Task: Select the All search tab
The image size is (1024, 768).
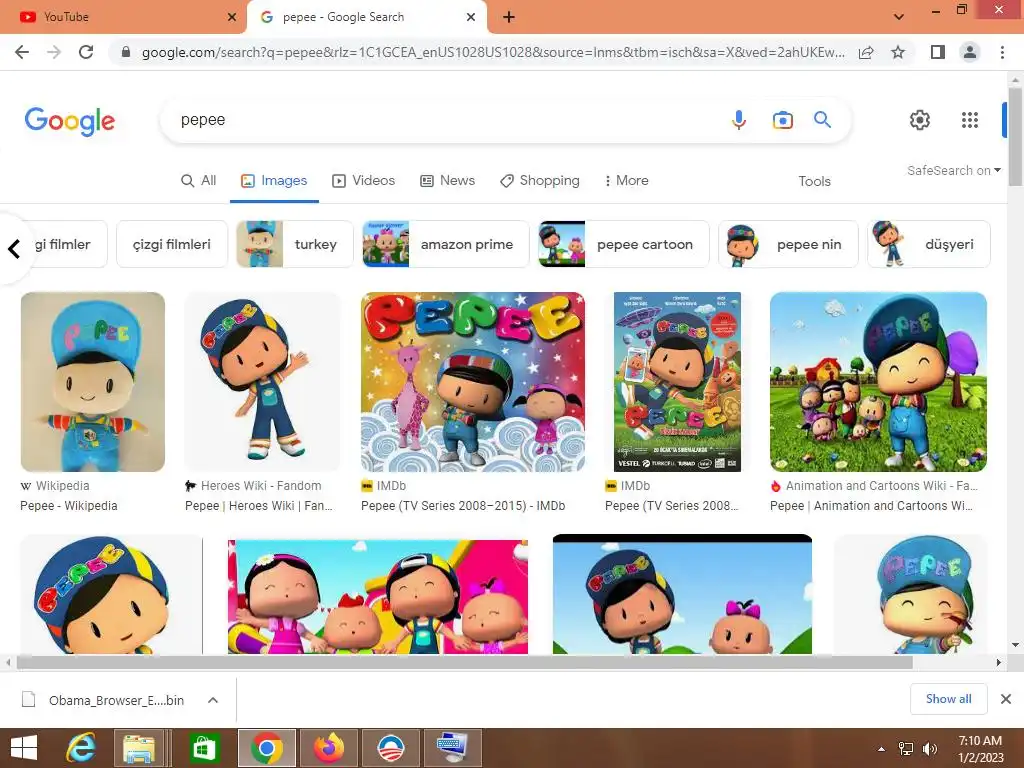Action: (199, 181)
